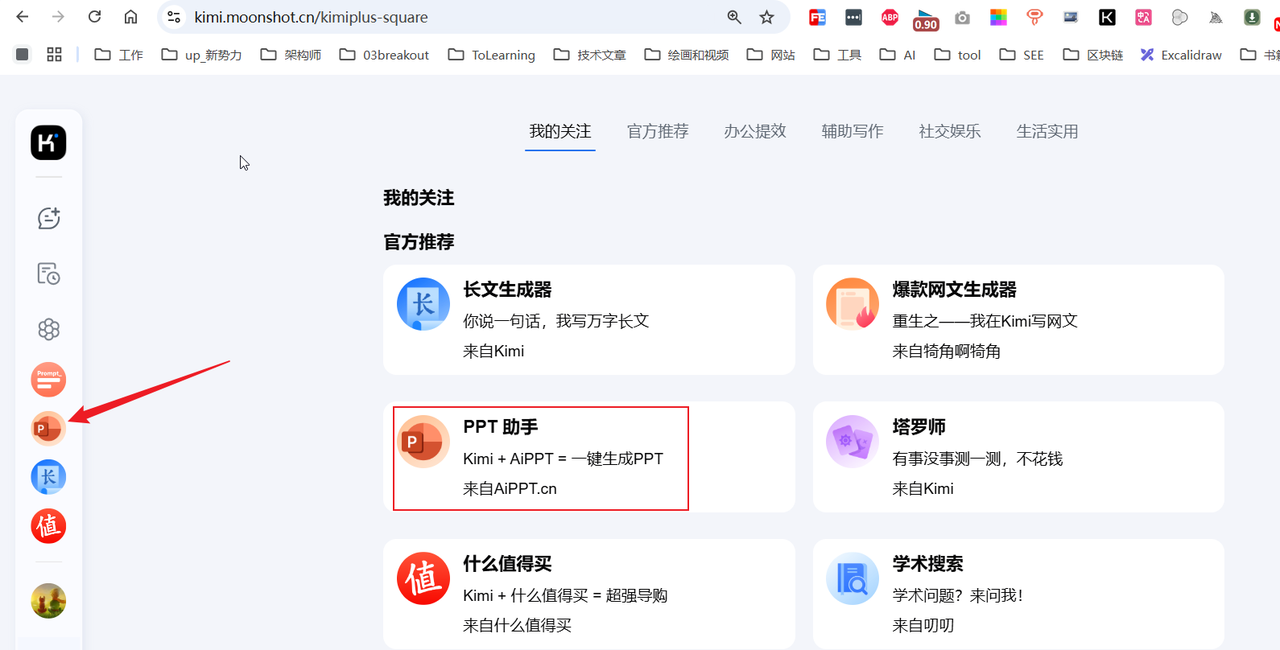Click the extension showing 0.90 badge
Image resolution: width=1280 pixels, height=650 pixels.
tap(926, 18)
